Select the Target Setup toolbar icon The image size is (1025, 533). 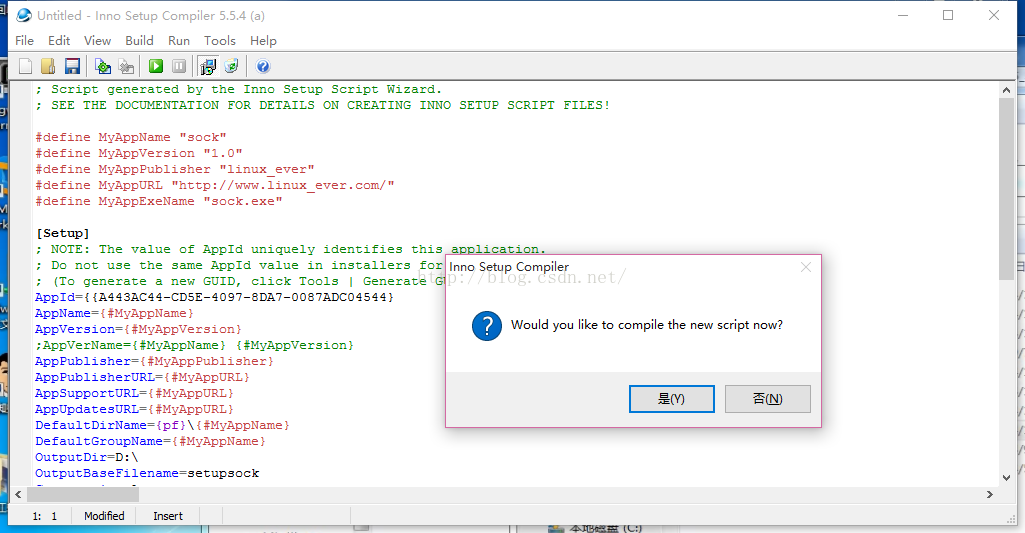pos(208,66)
